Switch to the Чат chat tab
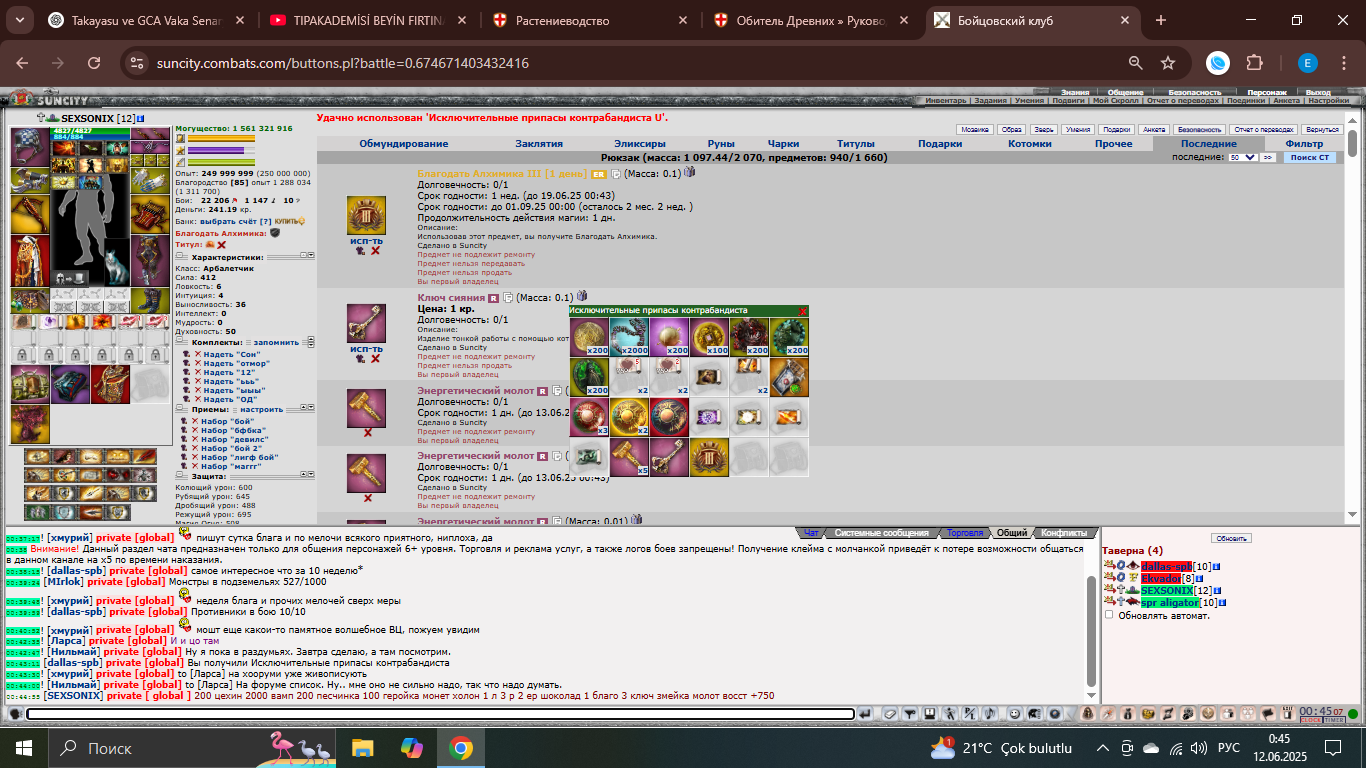 pos(811,533)
